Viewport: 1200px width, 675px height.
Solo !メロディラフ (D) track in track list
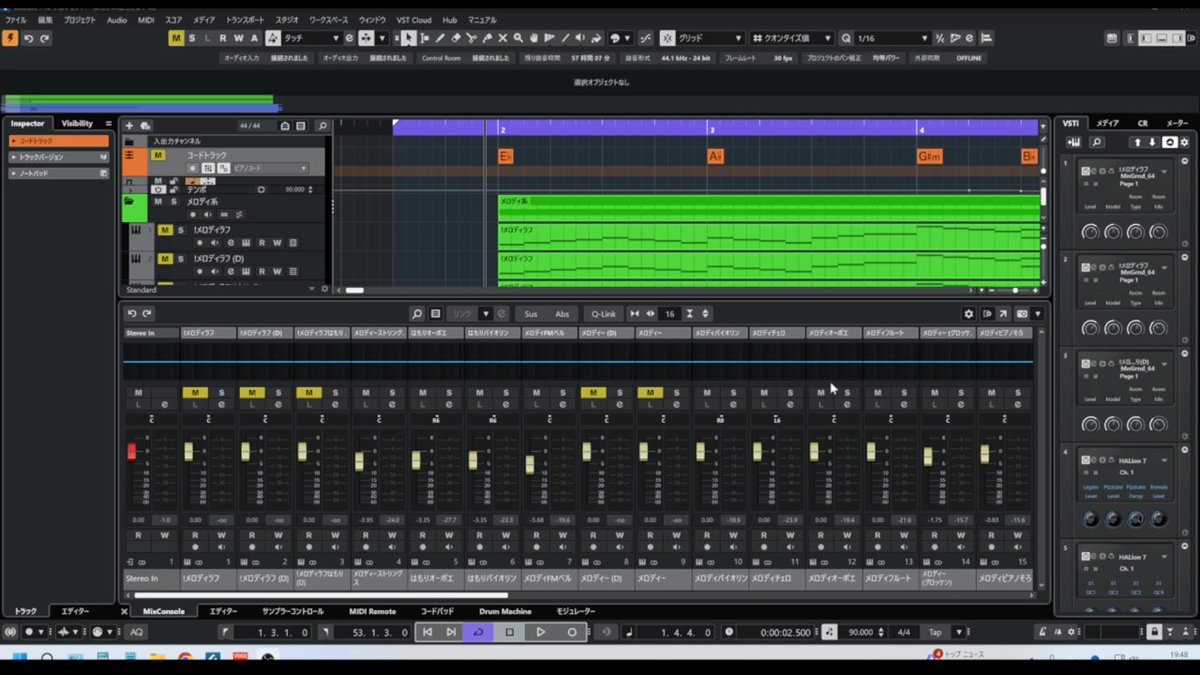[x=182, y=258]
